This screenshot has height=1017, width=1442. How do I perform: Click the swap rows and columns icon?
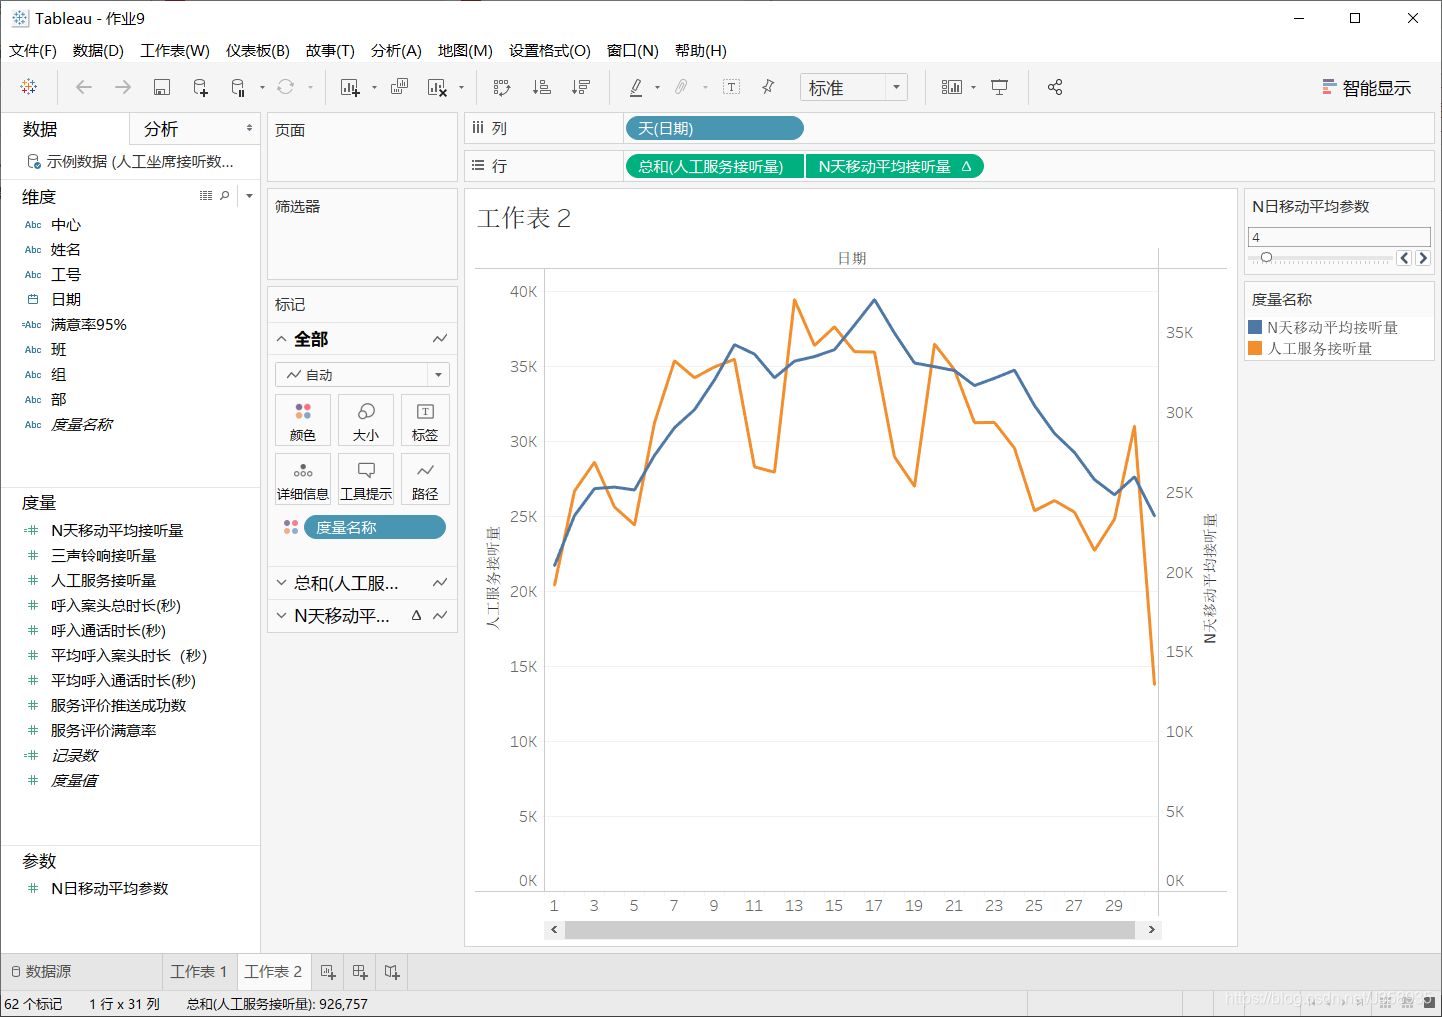click(502, 87)
